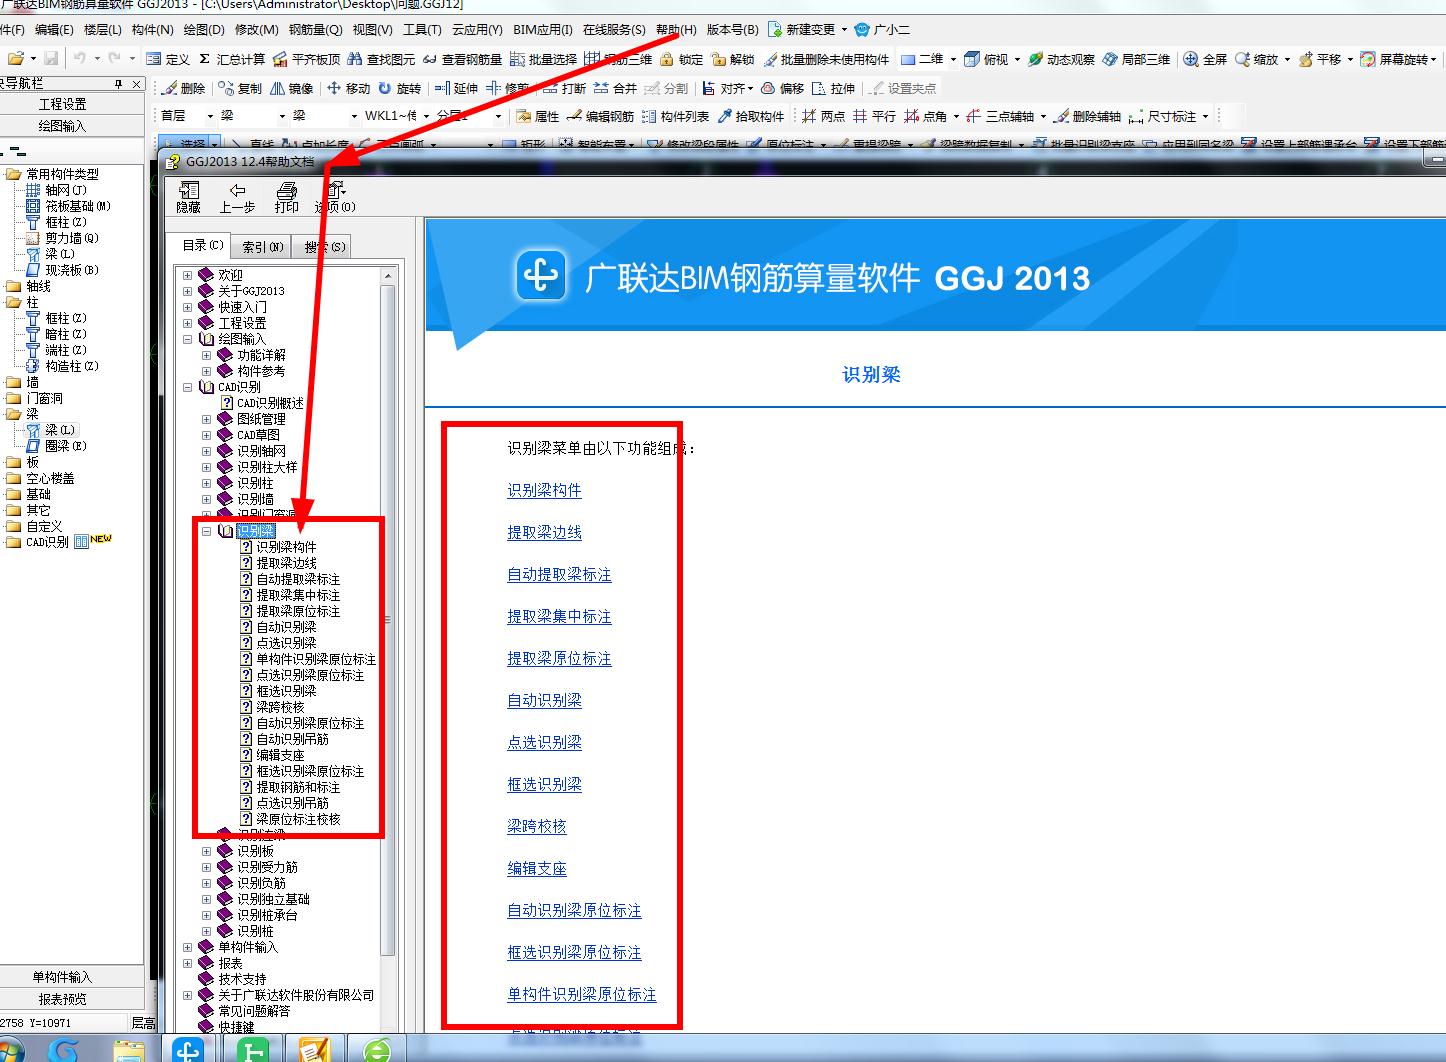Follow 识别梁构件 link in help page
This screenshot has height=1062, width=1446.
pos(544,490)
